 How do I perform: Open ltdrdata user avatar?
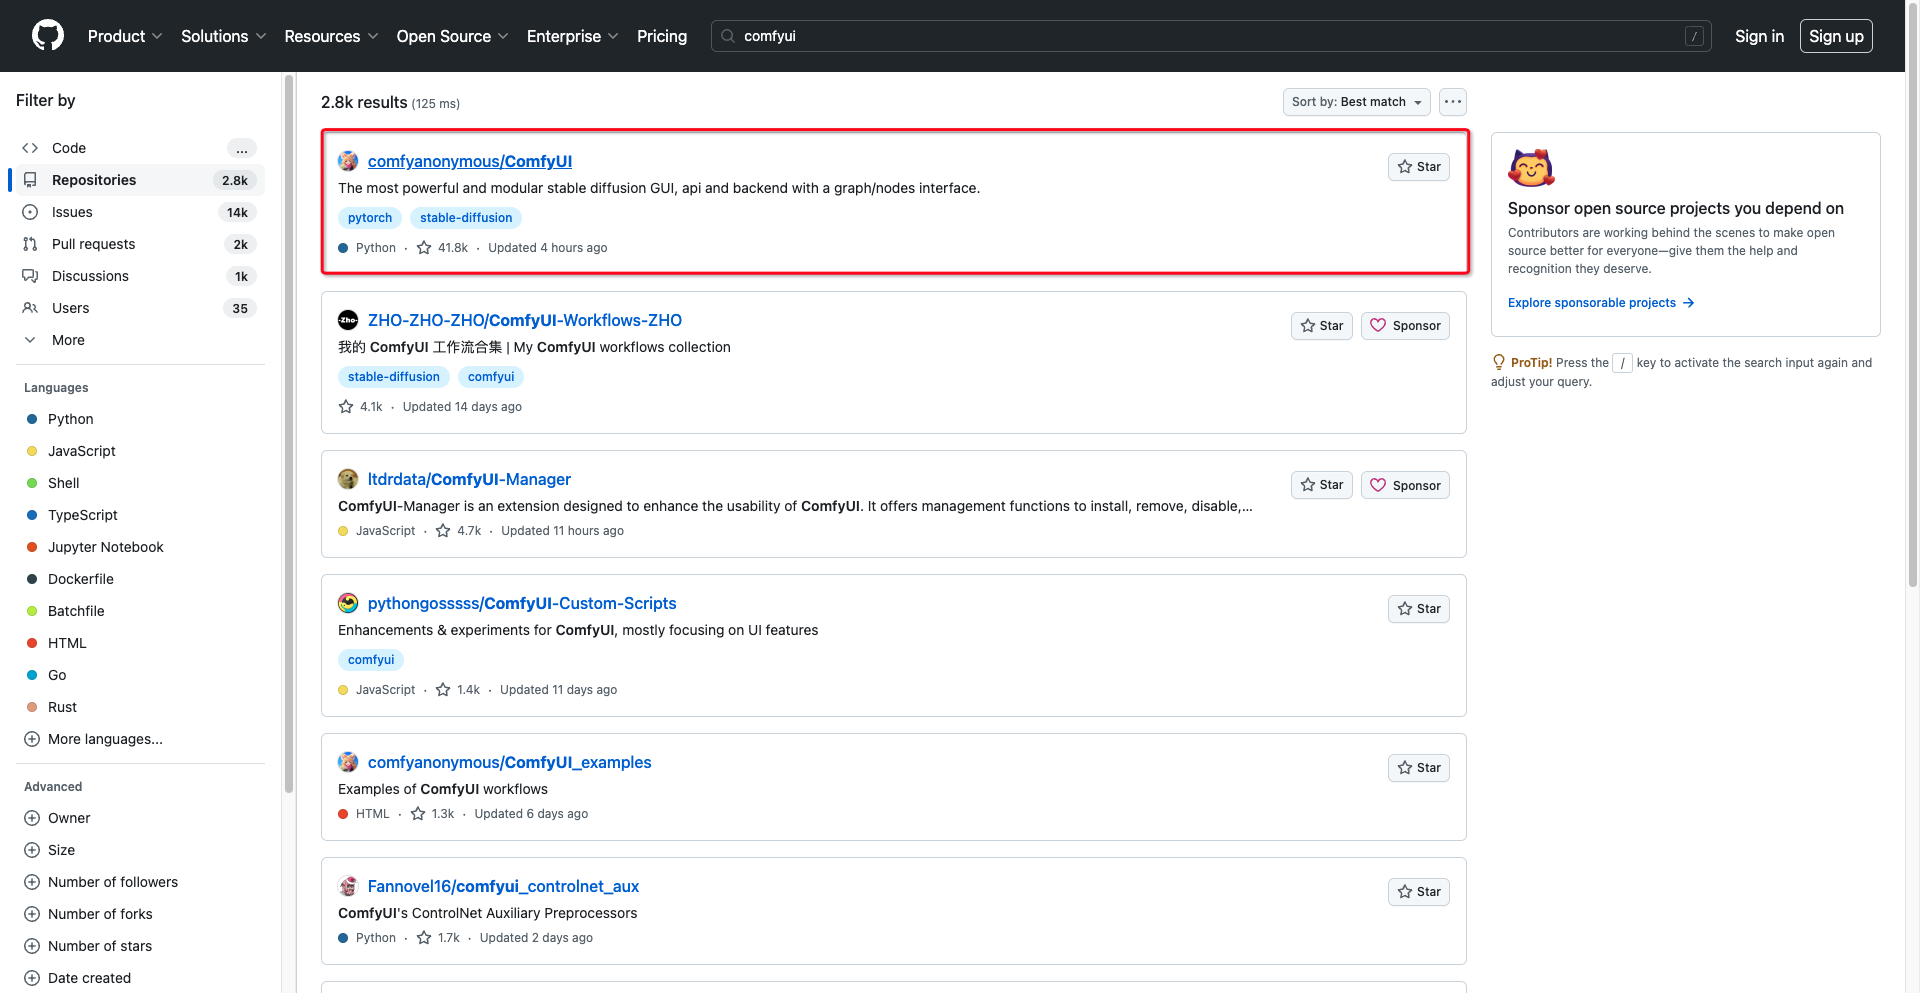coord(348,480)
